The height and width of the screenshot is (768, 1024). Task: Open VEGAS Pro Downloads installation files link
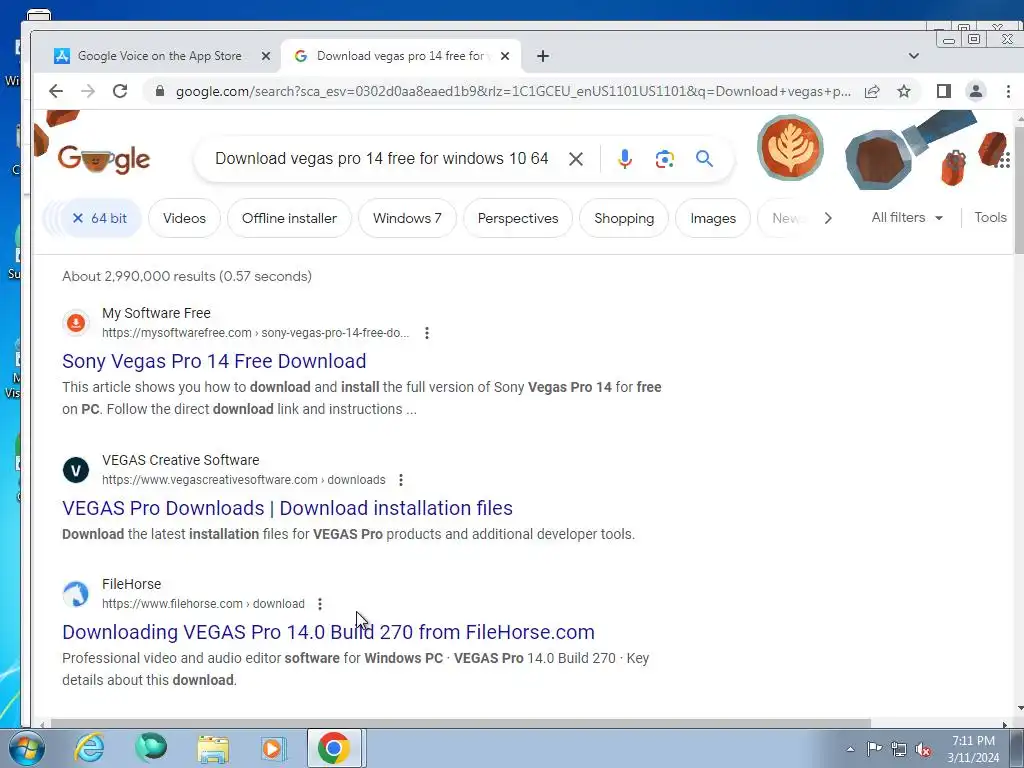tap(287, 508)
